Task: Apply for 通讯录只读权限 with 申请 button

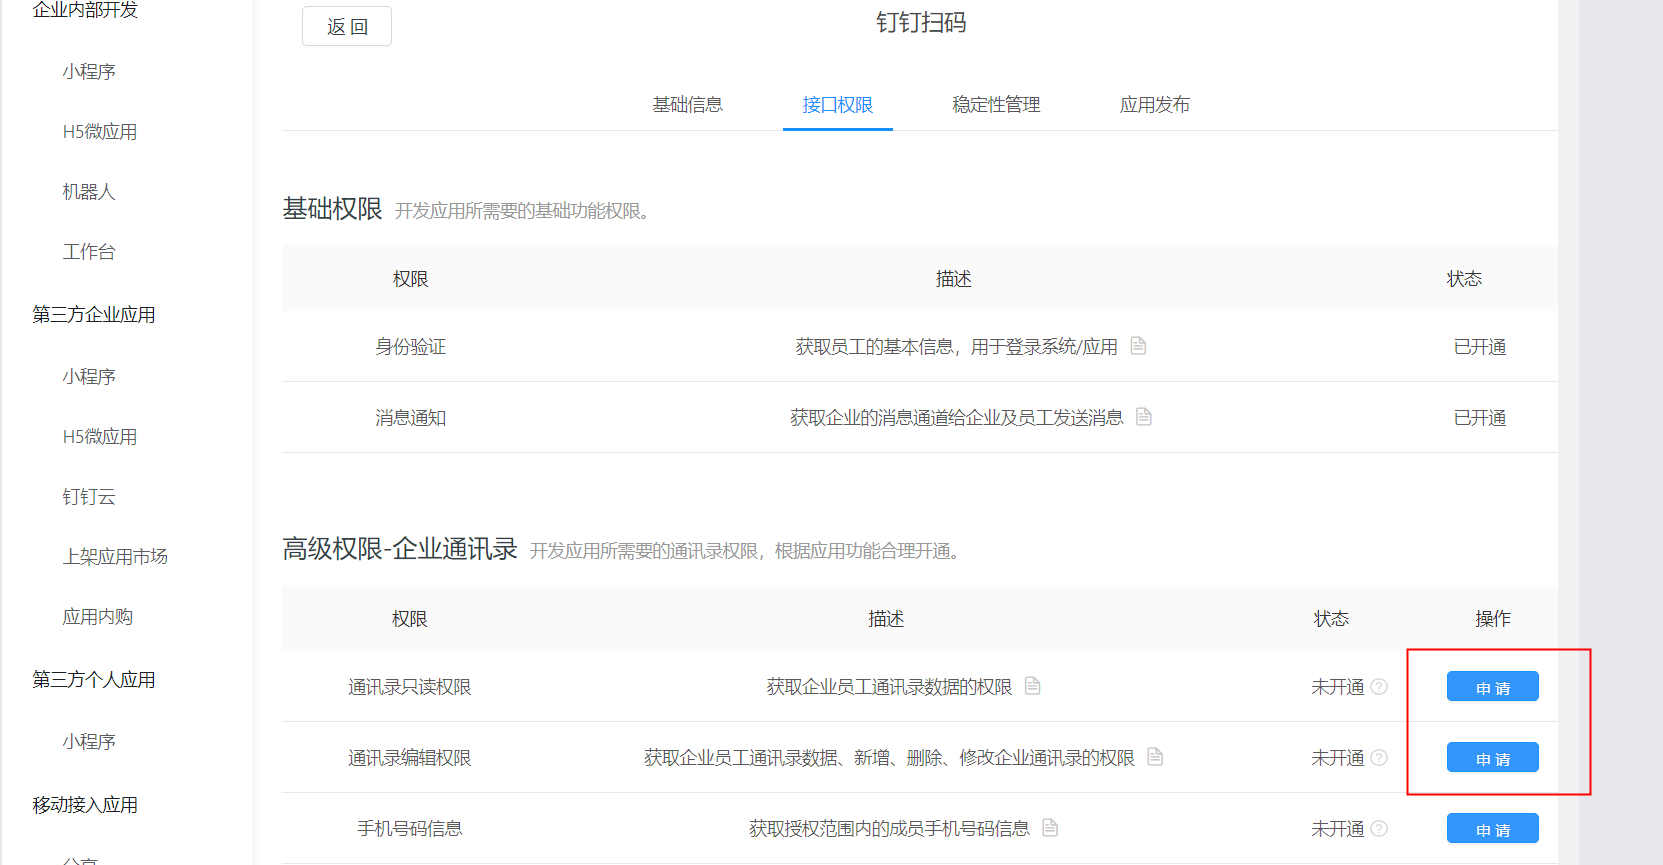Action: 1493,687
